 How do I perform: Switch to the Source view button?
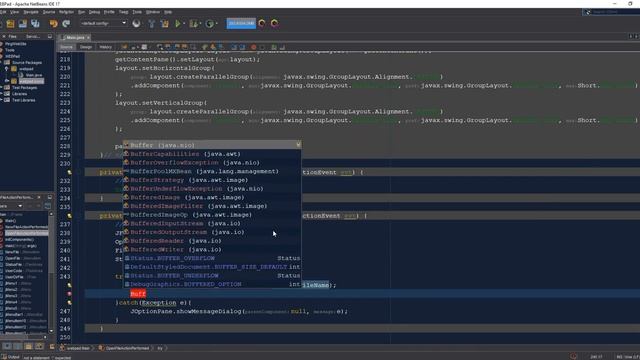tap(66, 47)
